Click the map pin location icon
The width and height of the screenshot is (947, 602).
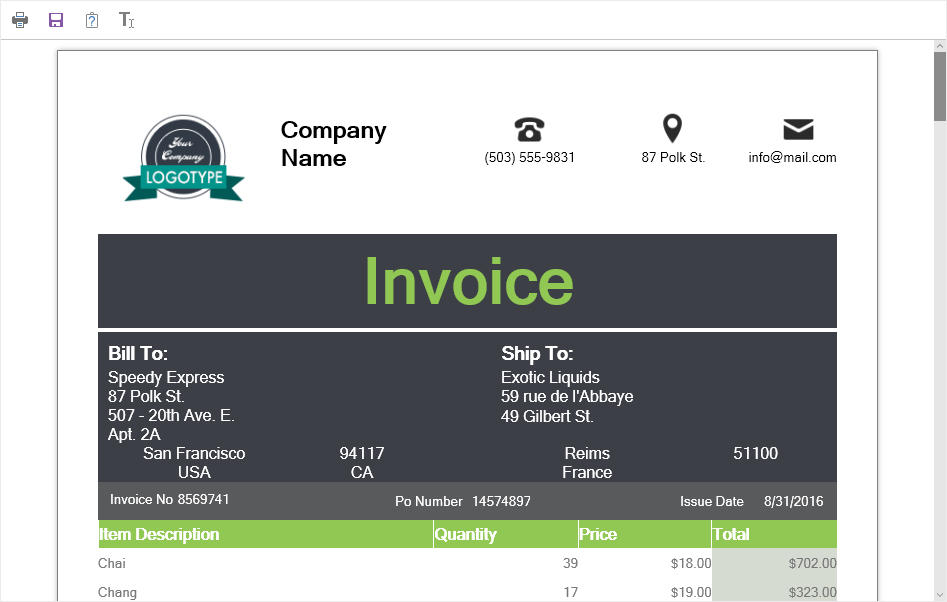(672, 128)
